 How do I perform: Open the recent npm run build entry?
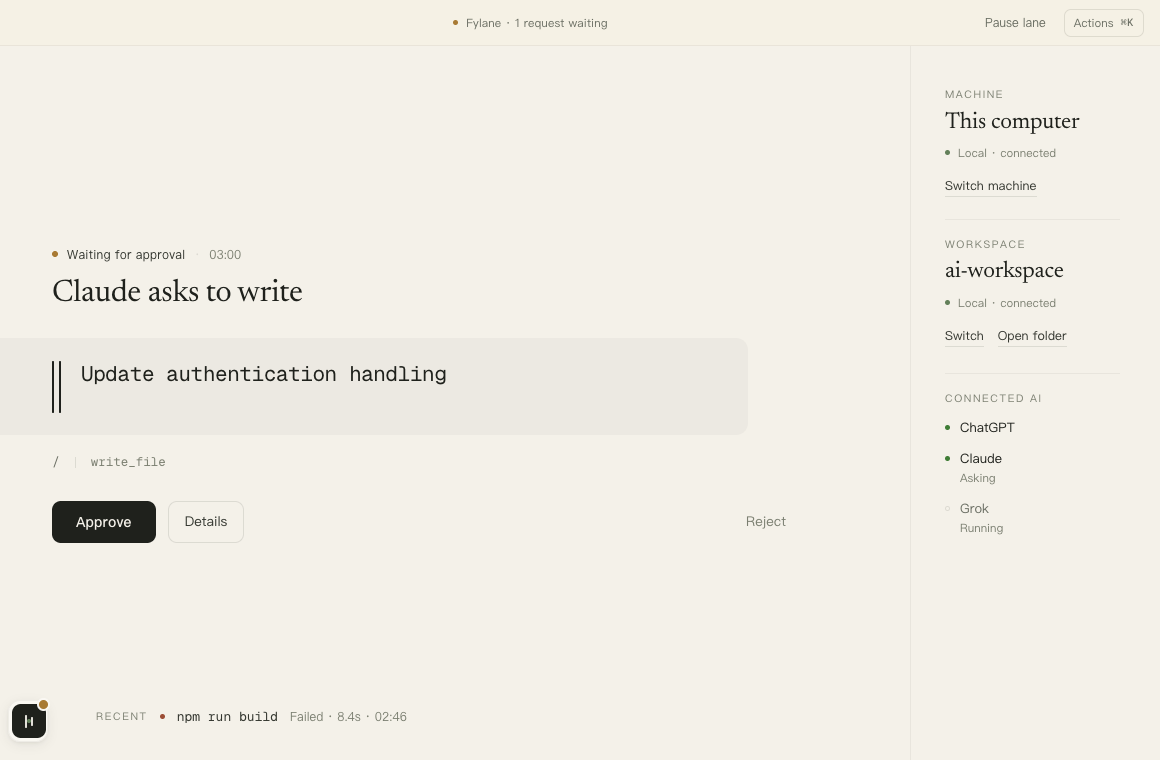(x=227, y=716)
